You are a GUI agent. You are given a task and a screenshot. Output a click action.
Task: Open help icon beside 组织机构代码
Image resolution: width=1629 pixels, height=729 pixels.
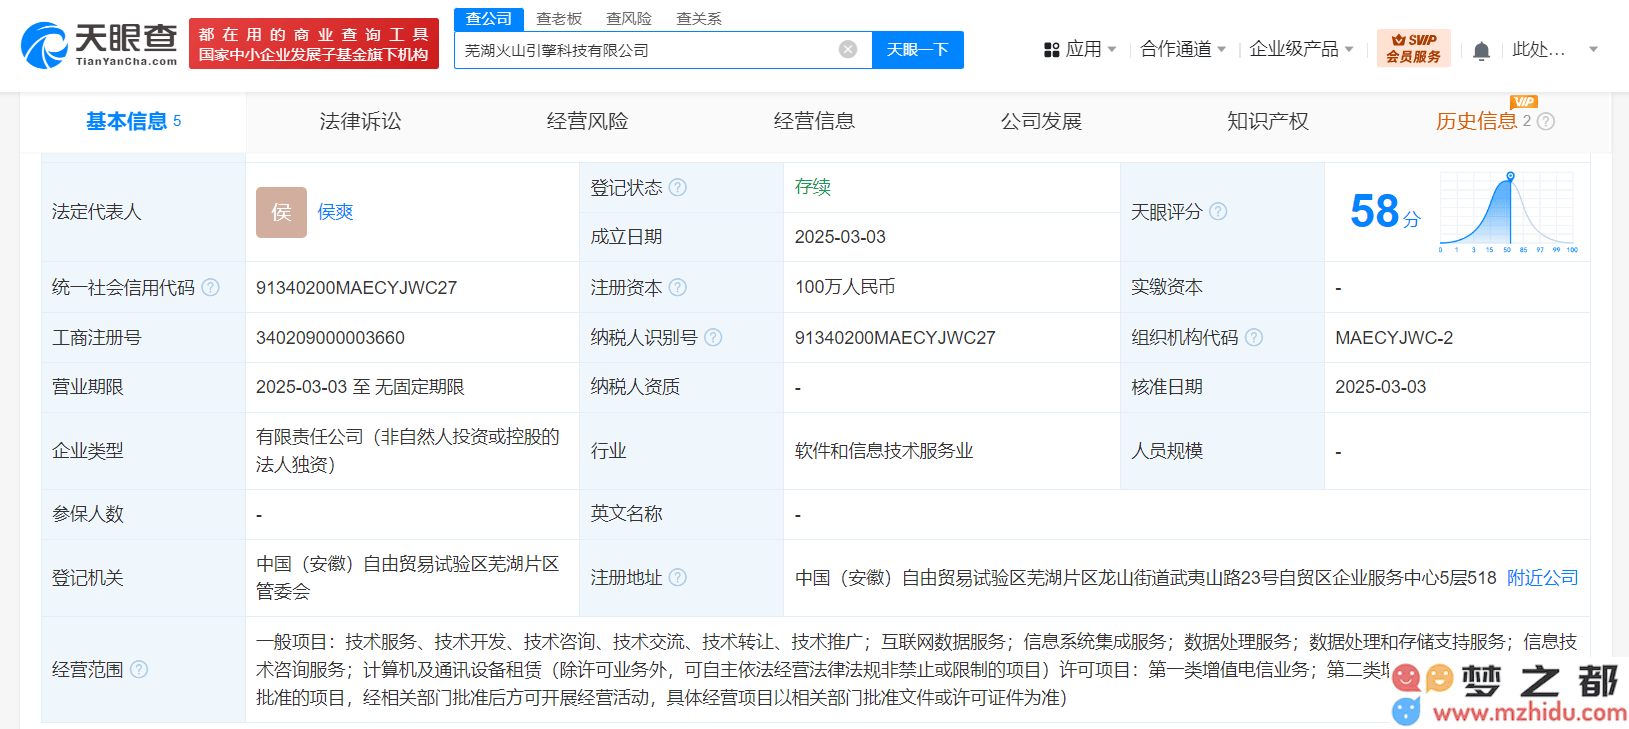[x=1254, y=337]
